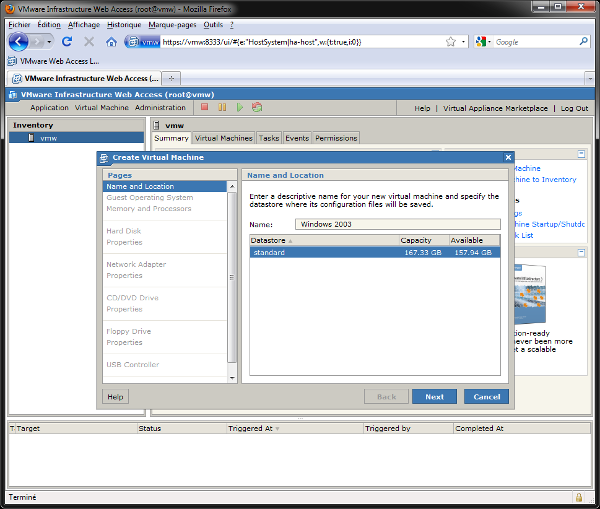The width and height of the screenshot is (600, 509).
Task: Click the status bar padlock icon
Action: 579,498
